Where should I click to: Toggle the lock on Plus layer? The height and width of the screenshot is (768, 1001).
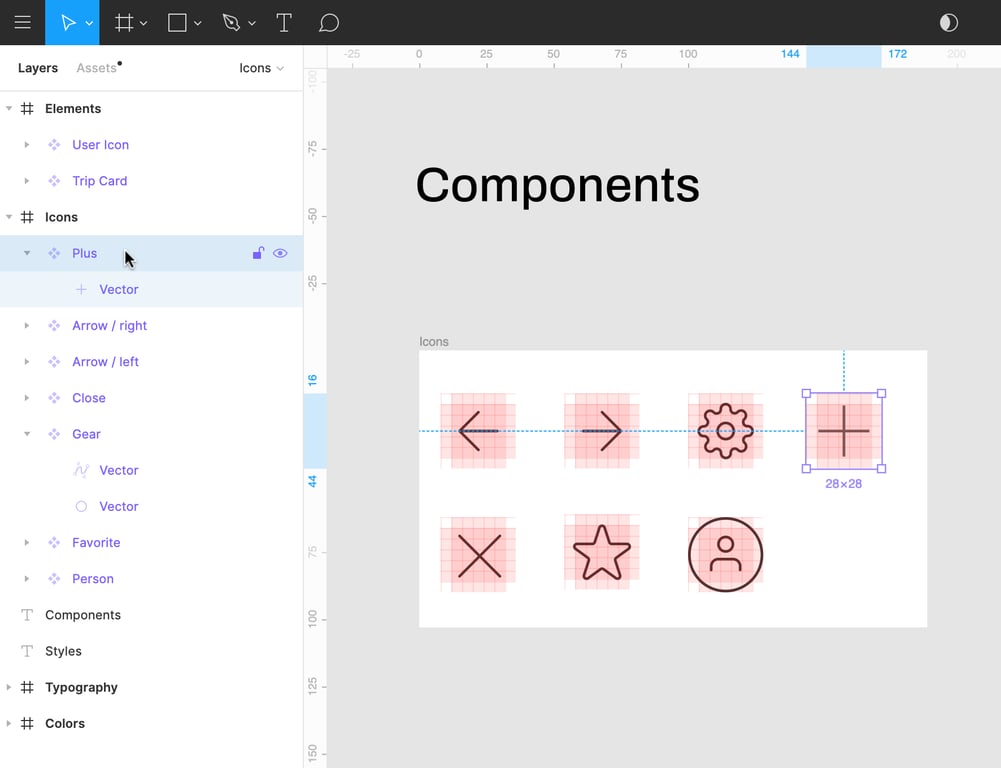(x=258, y=253)
